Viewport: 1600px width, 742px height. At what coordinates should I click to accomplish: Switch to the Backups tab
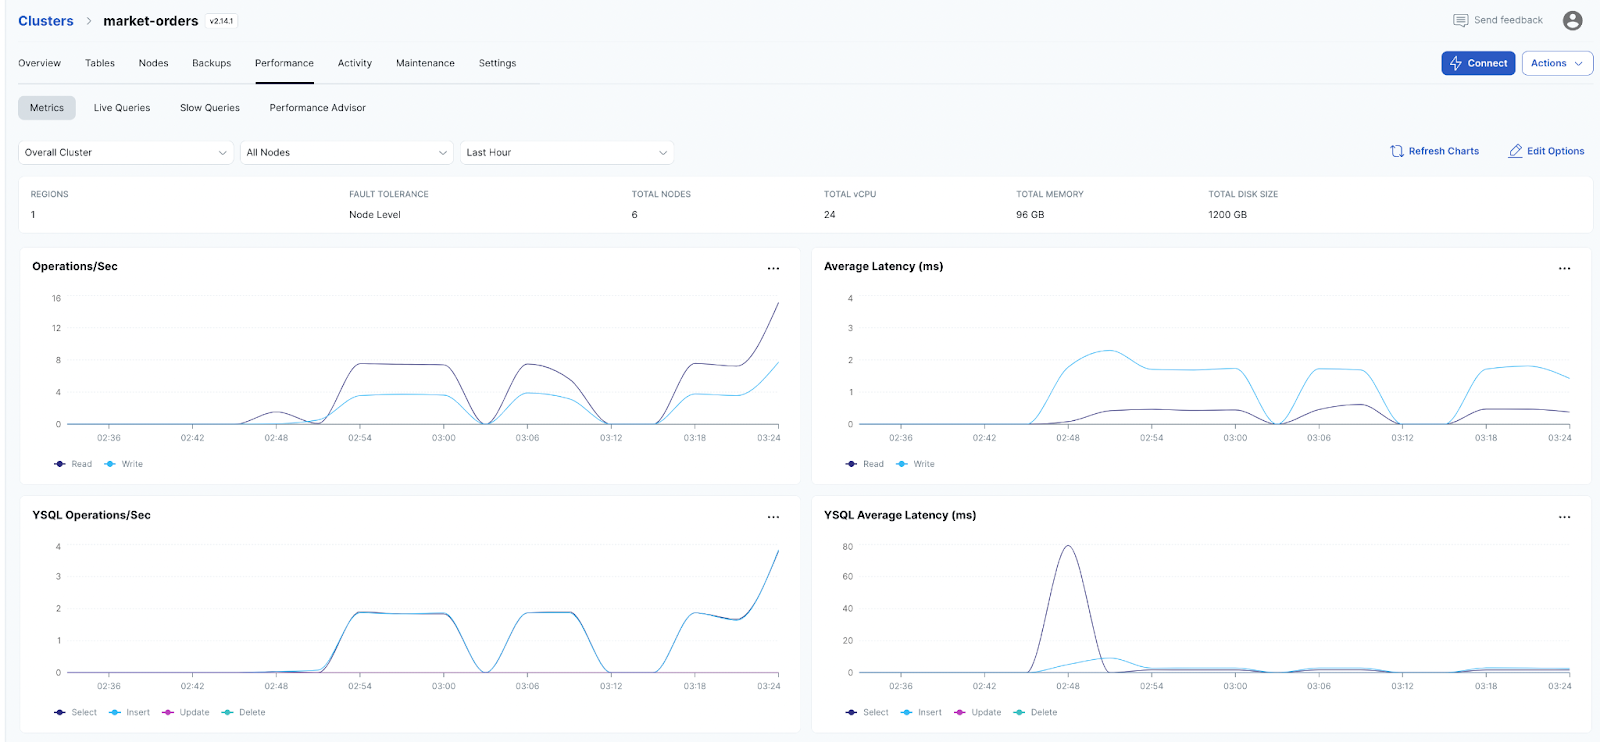pyautogui.click(x=211, y=63)
